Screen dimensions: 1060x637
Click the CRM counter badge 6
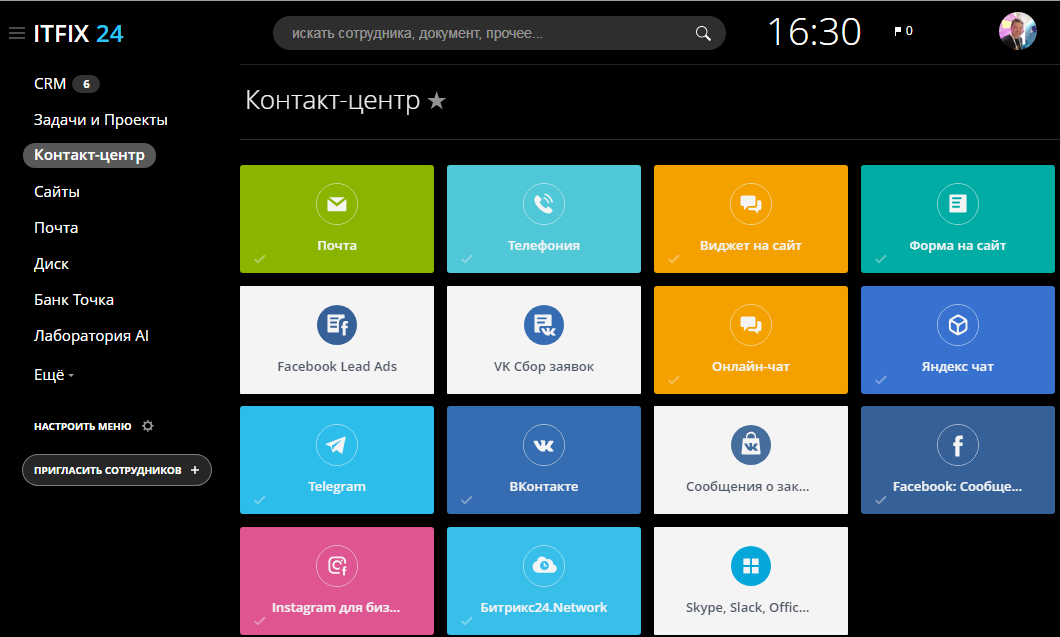(x=86, y=84)
